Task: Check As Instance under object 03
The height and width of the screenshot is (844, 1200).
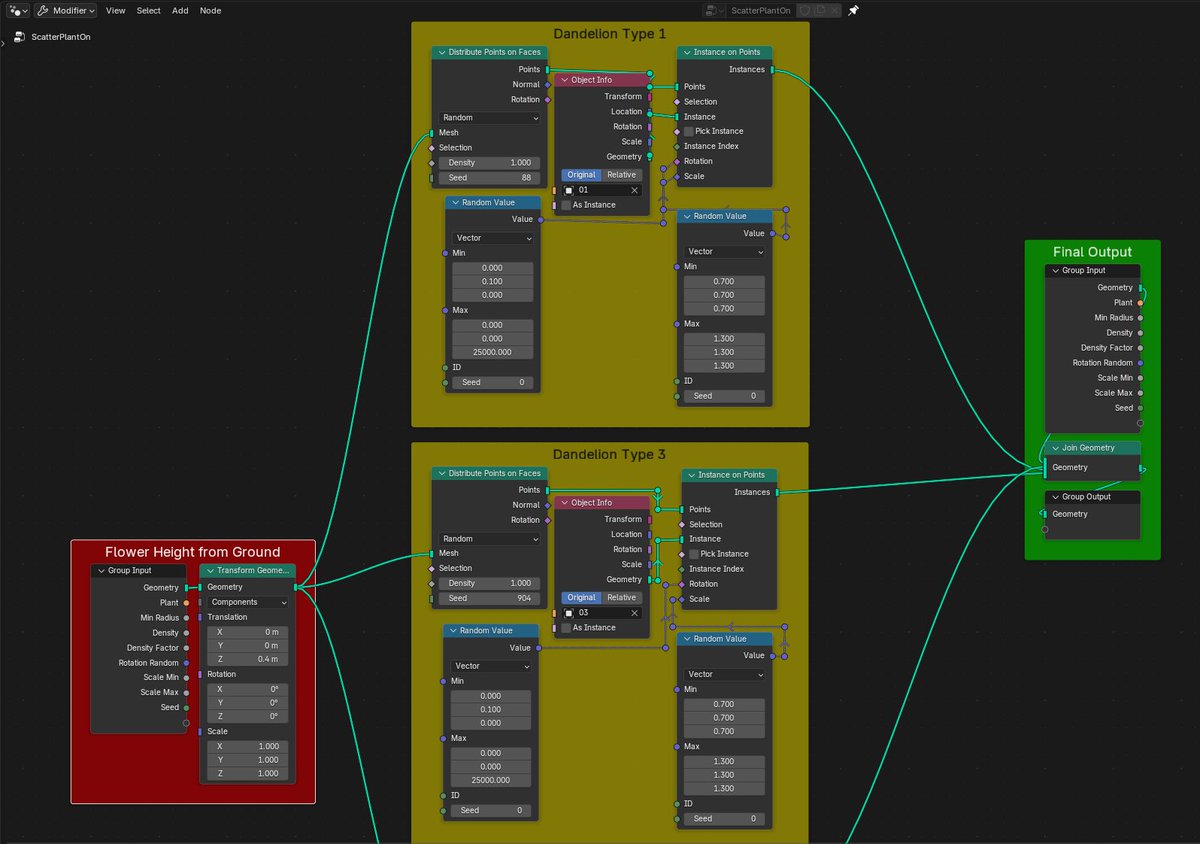Action: pyautogui.click(x=566, y=627)
